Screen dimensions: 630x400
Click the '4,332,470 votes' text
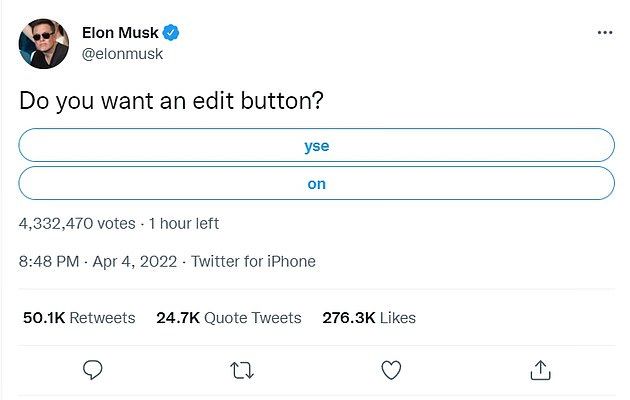(77, 224)
